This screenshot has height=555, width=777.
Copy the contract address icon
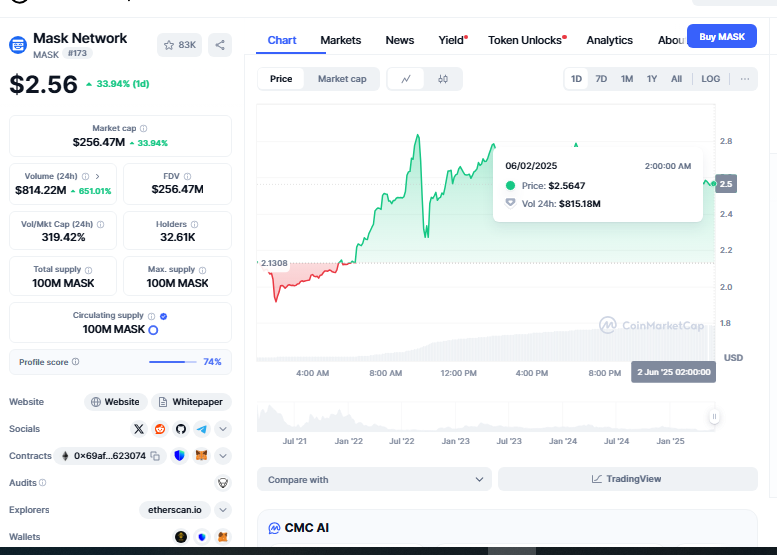pos(155,456)
